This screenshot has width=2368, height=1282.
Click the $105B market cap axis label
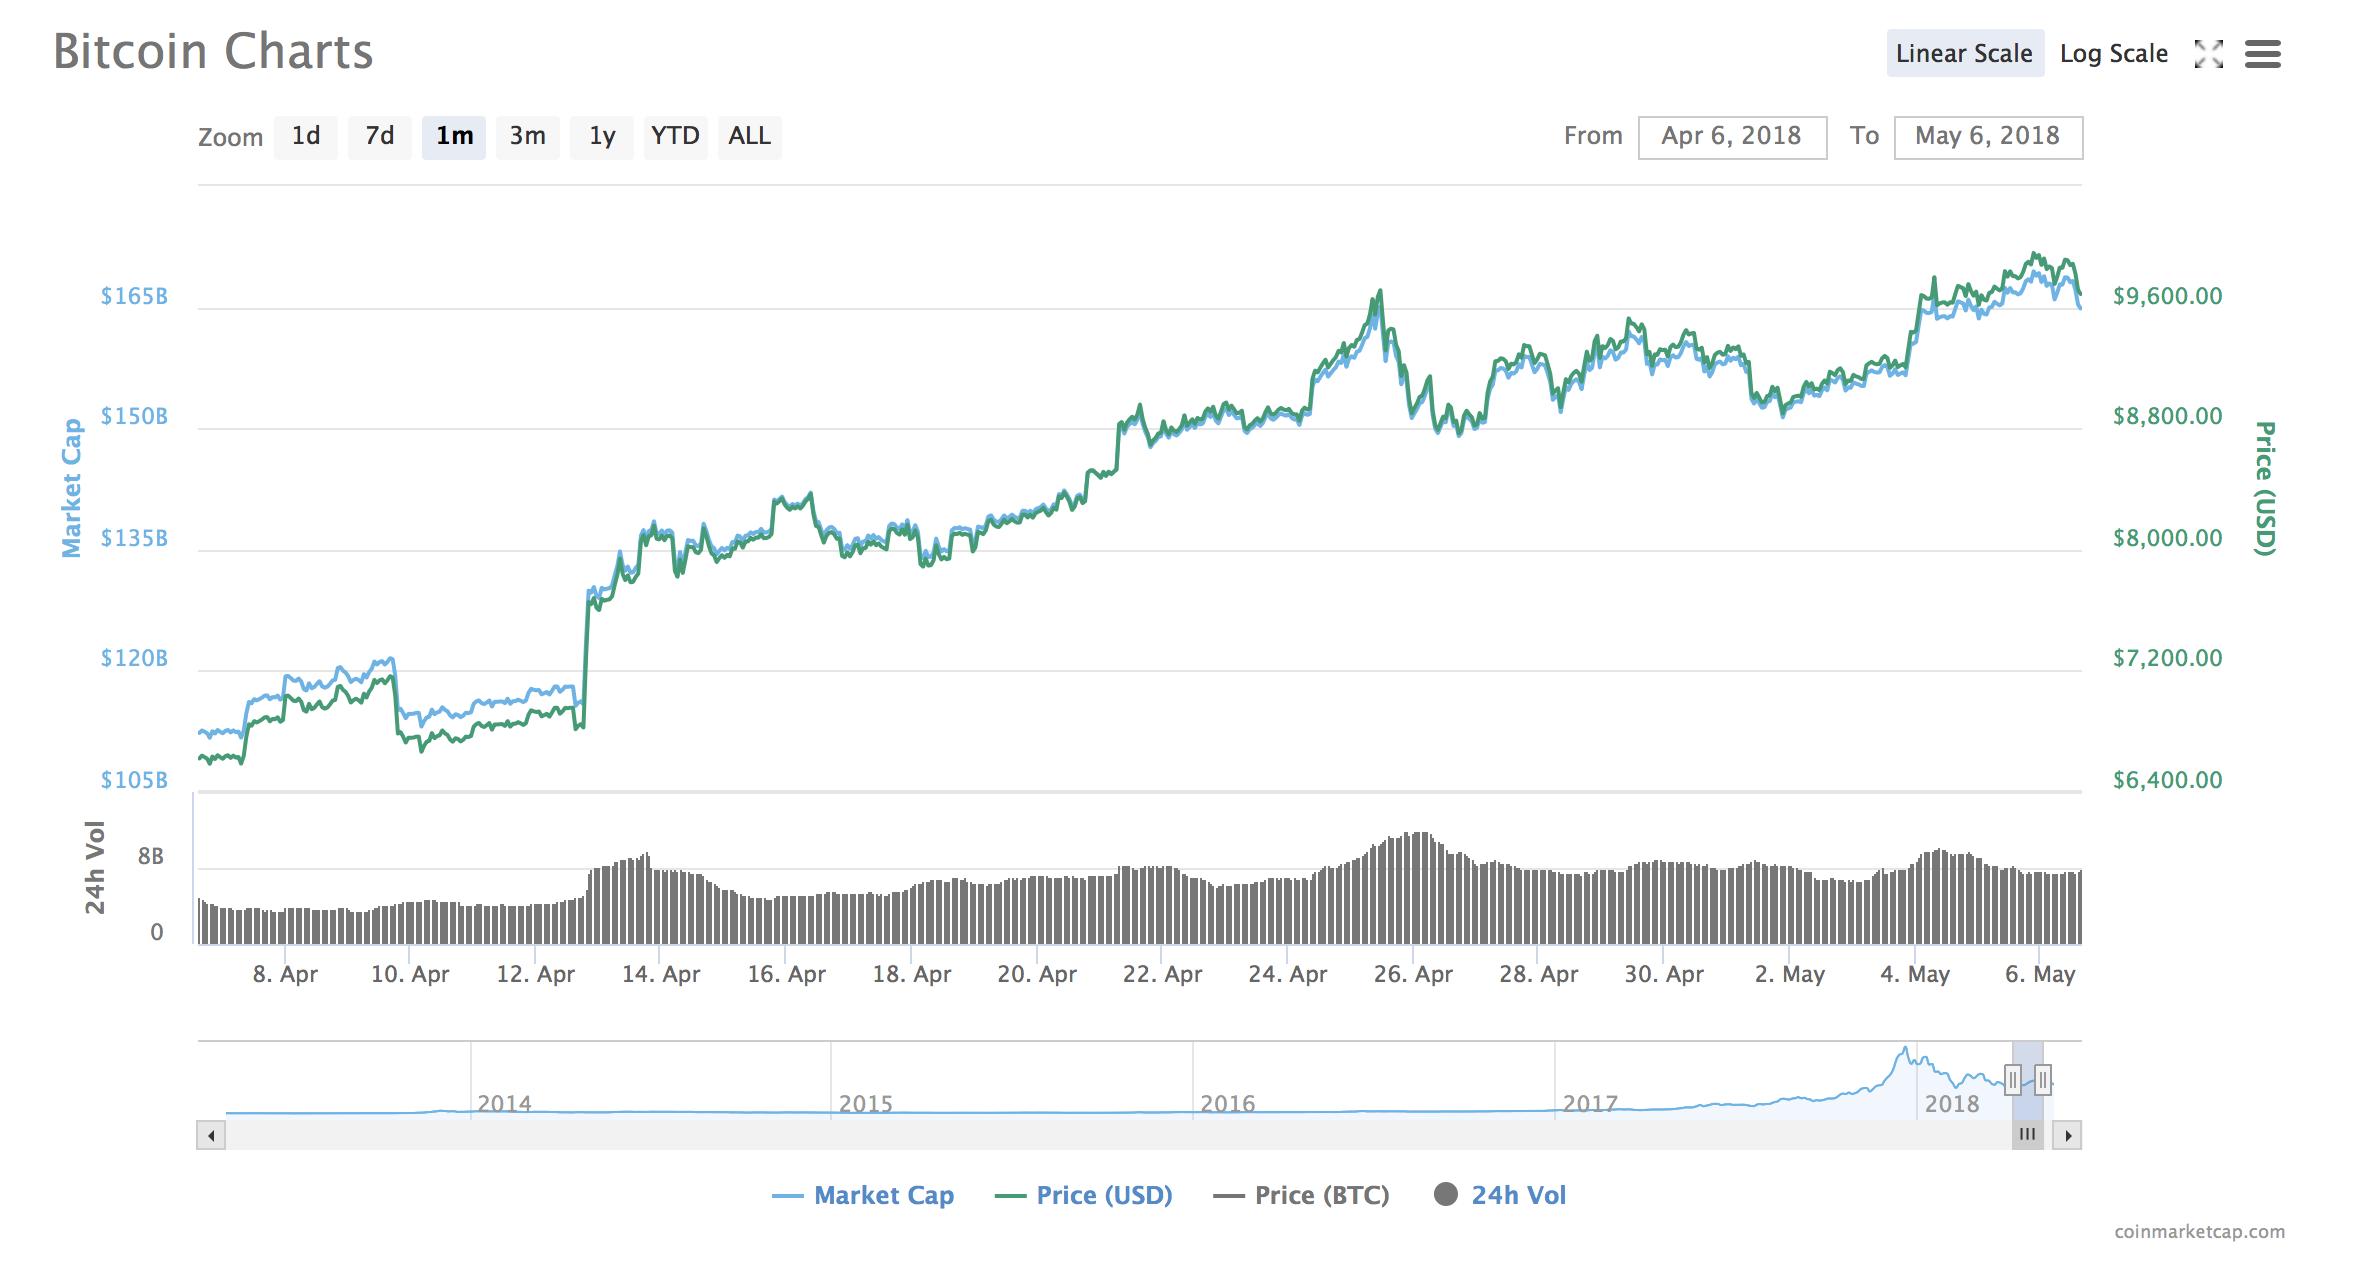(x=134, y=780)
